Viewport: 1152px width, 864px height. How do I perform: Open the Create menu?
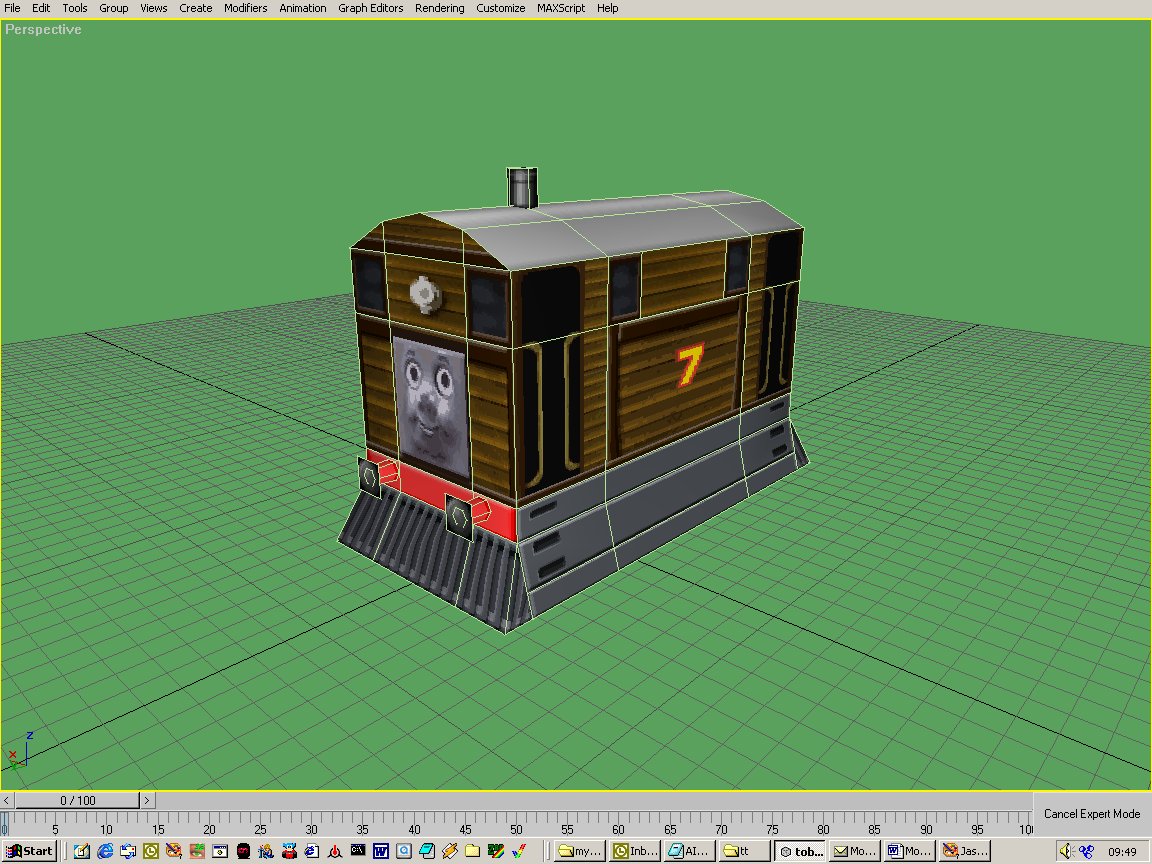click(195, 8)
